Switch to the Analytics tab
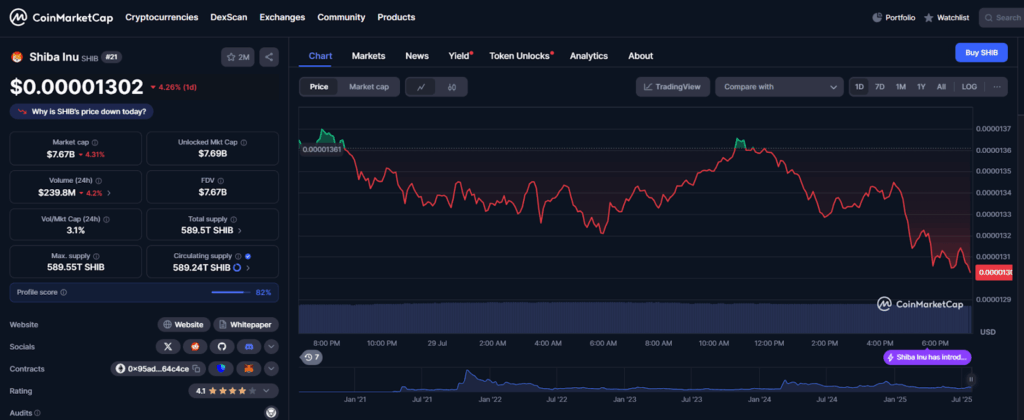1024x420 pixels. (588, 56)
